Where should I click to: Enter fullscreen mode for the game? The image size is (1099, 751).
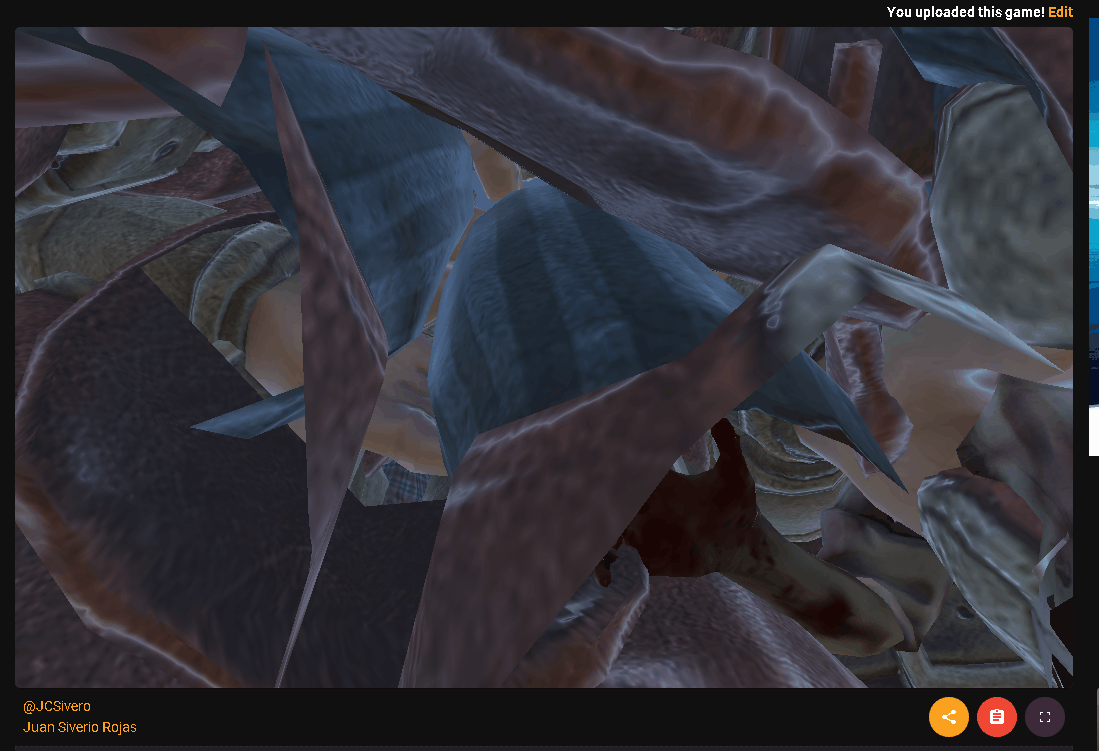tap(1044, 717)
